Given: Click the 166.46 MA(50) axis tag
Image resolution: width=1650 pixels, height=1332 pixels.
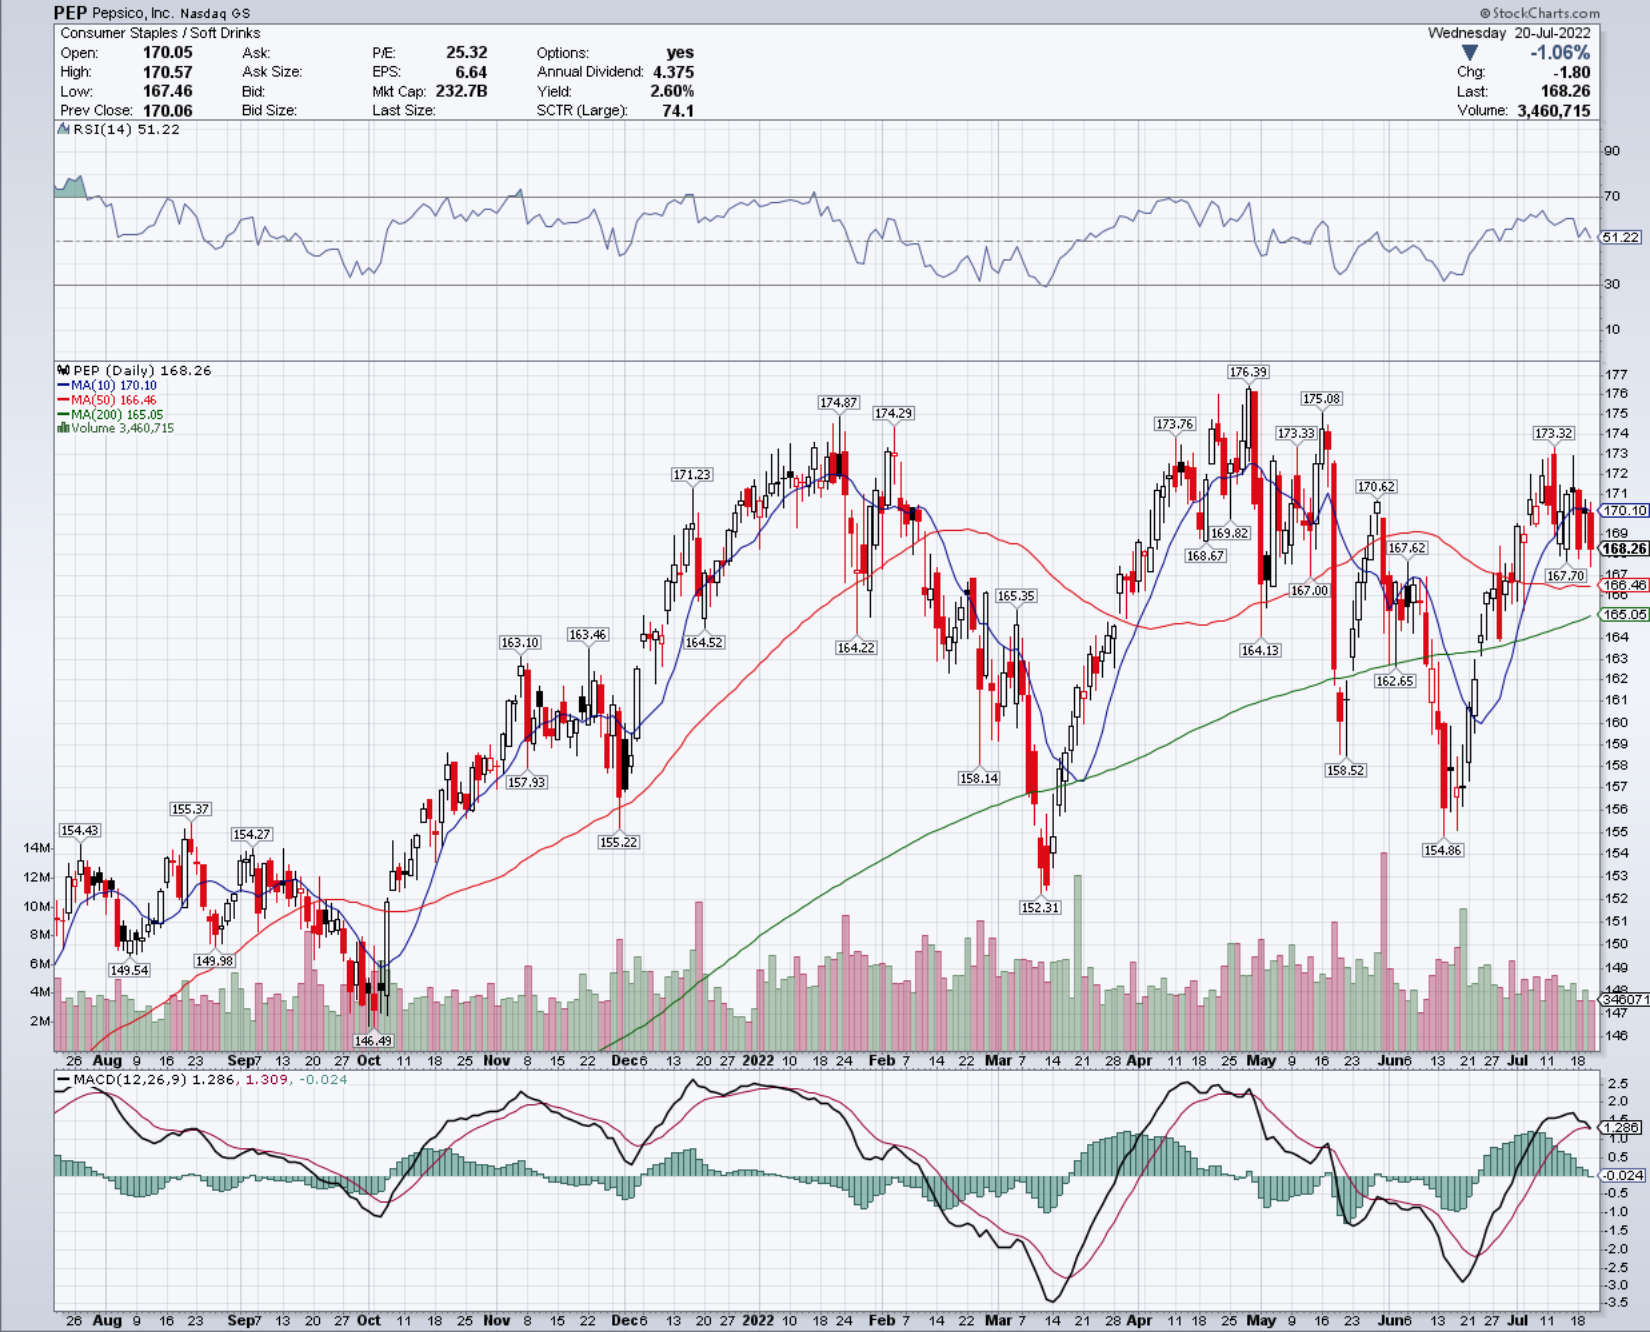Looking at the screenshot, I should [x=1625, y=586].
